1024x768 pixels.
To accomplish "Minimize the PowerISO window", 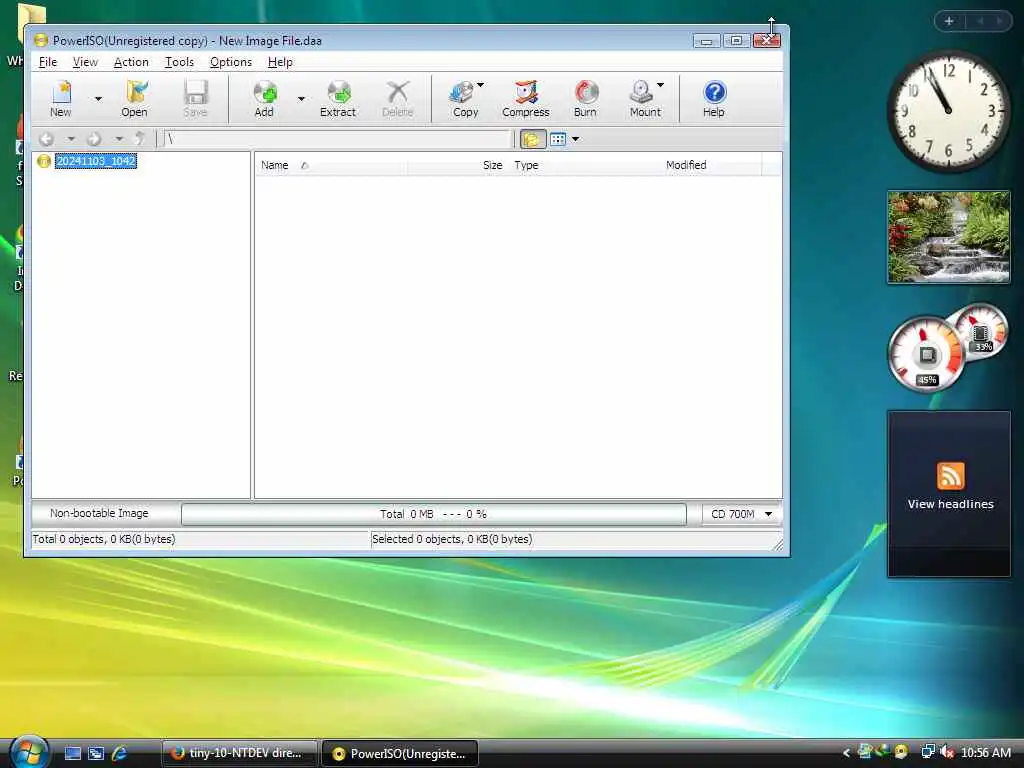I will pos(706,41).
